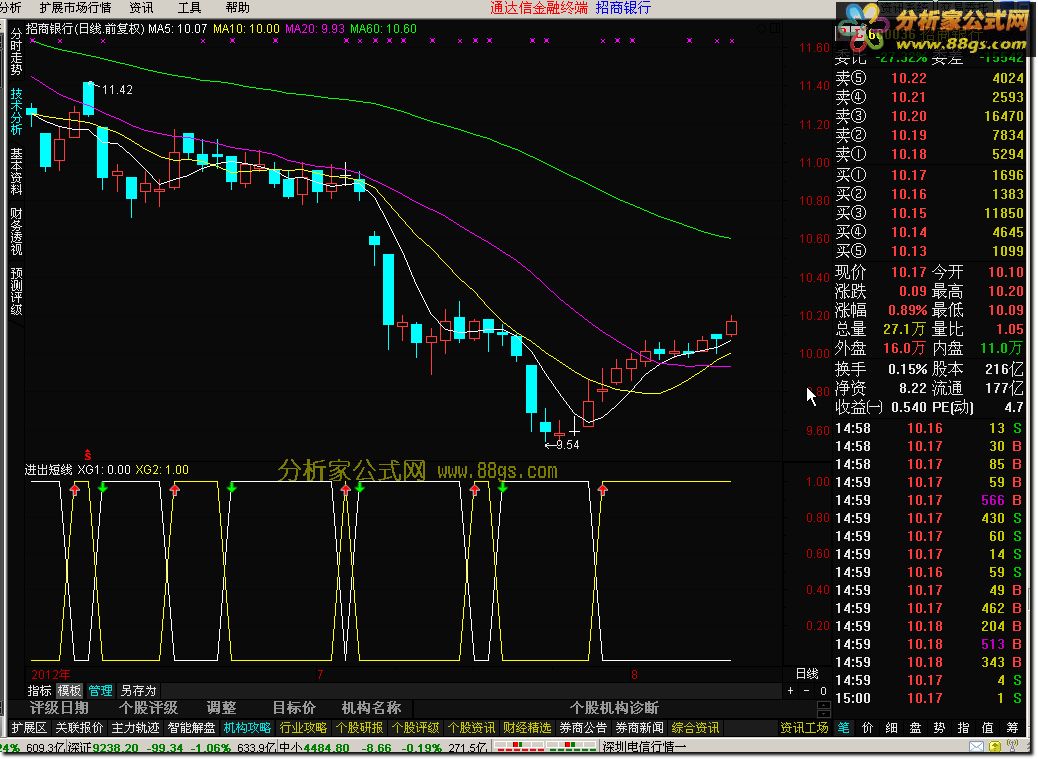Click the 机构名称 column header
This screenshot has height=759, width=1038.
click(371, 708)
